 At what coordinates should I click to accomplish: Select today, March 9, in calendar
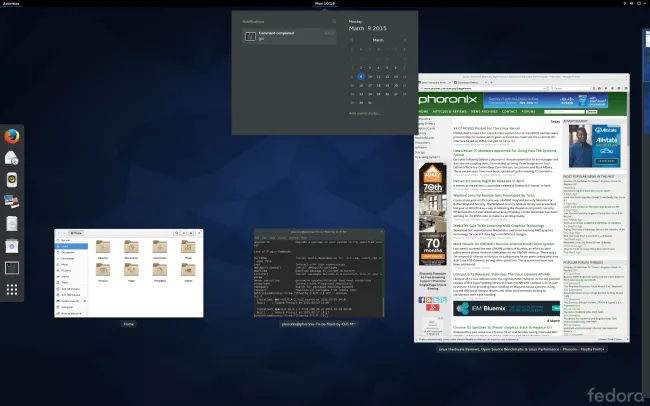[x=361, y=77]
